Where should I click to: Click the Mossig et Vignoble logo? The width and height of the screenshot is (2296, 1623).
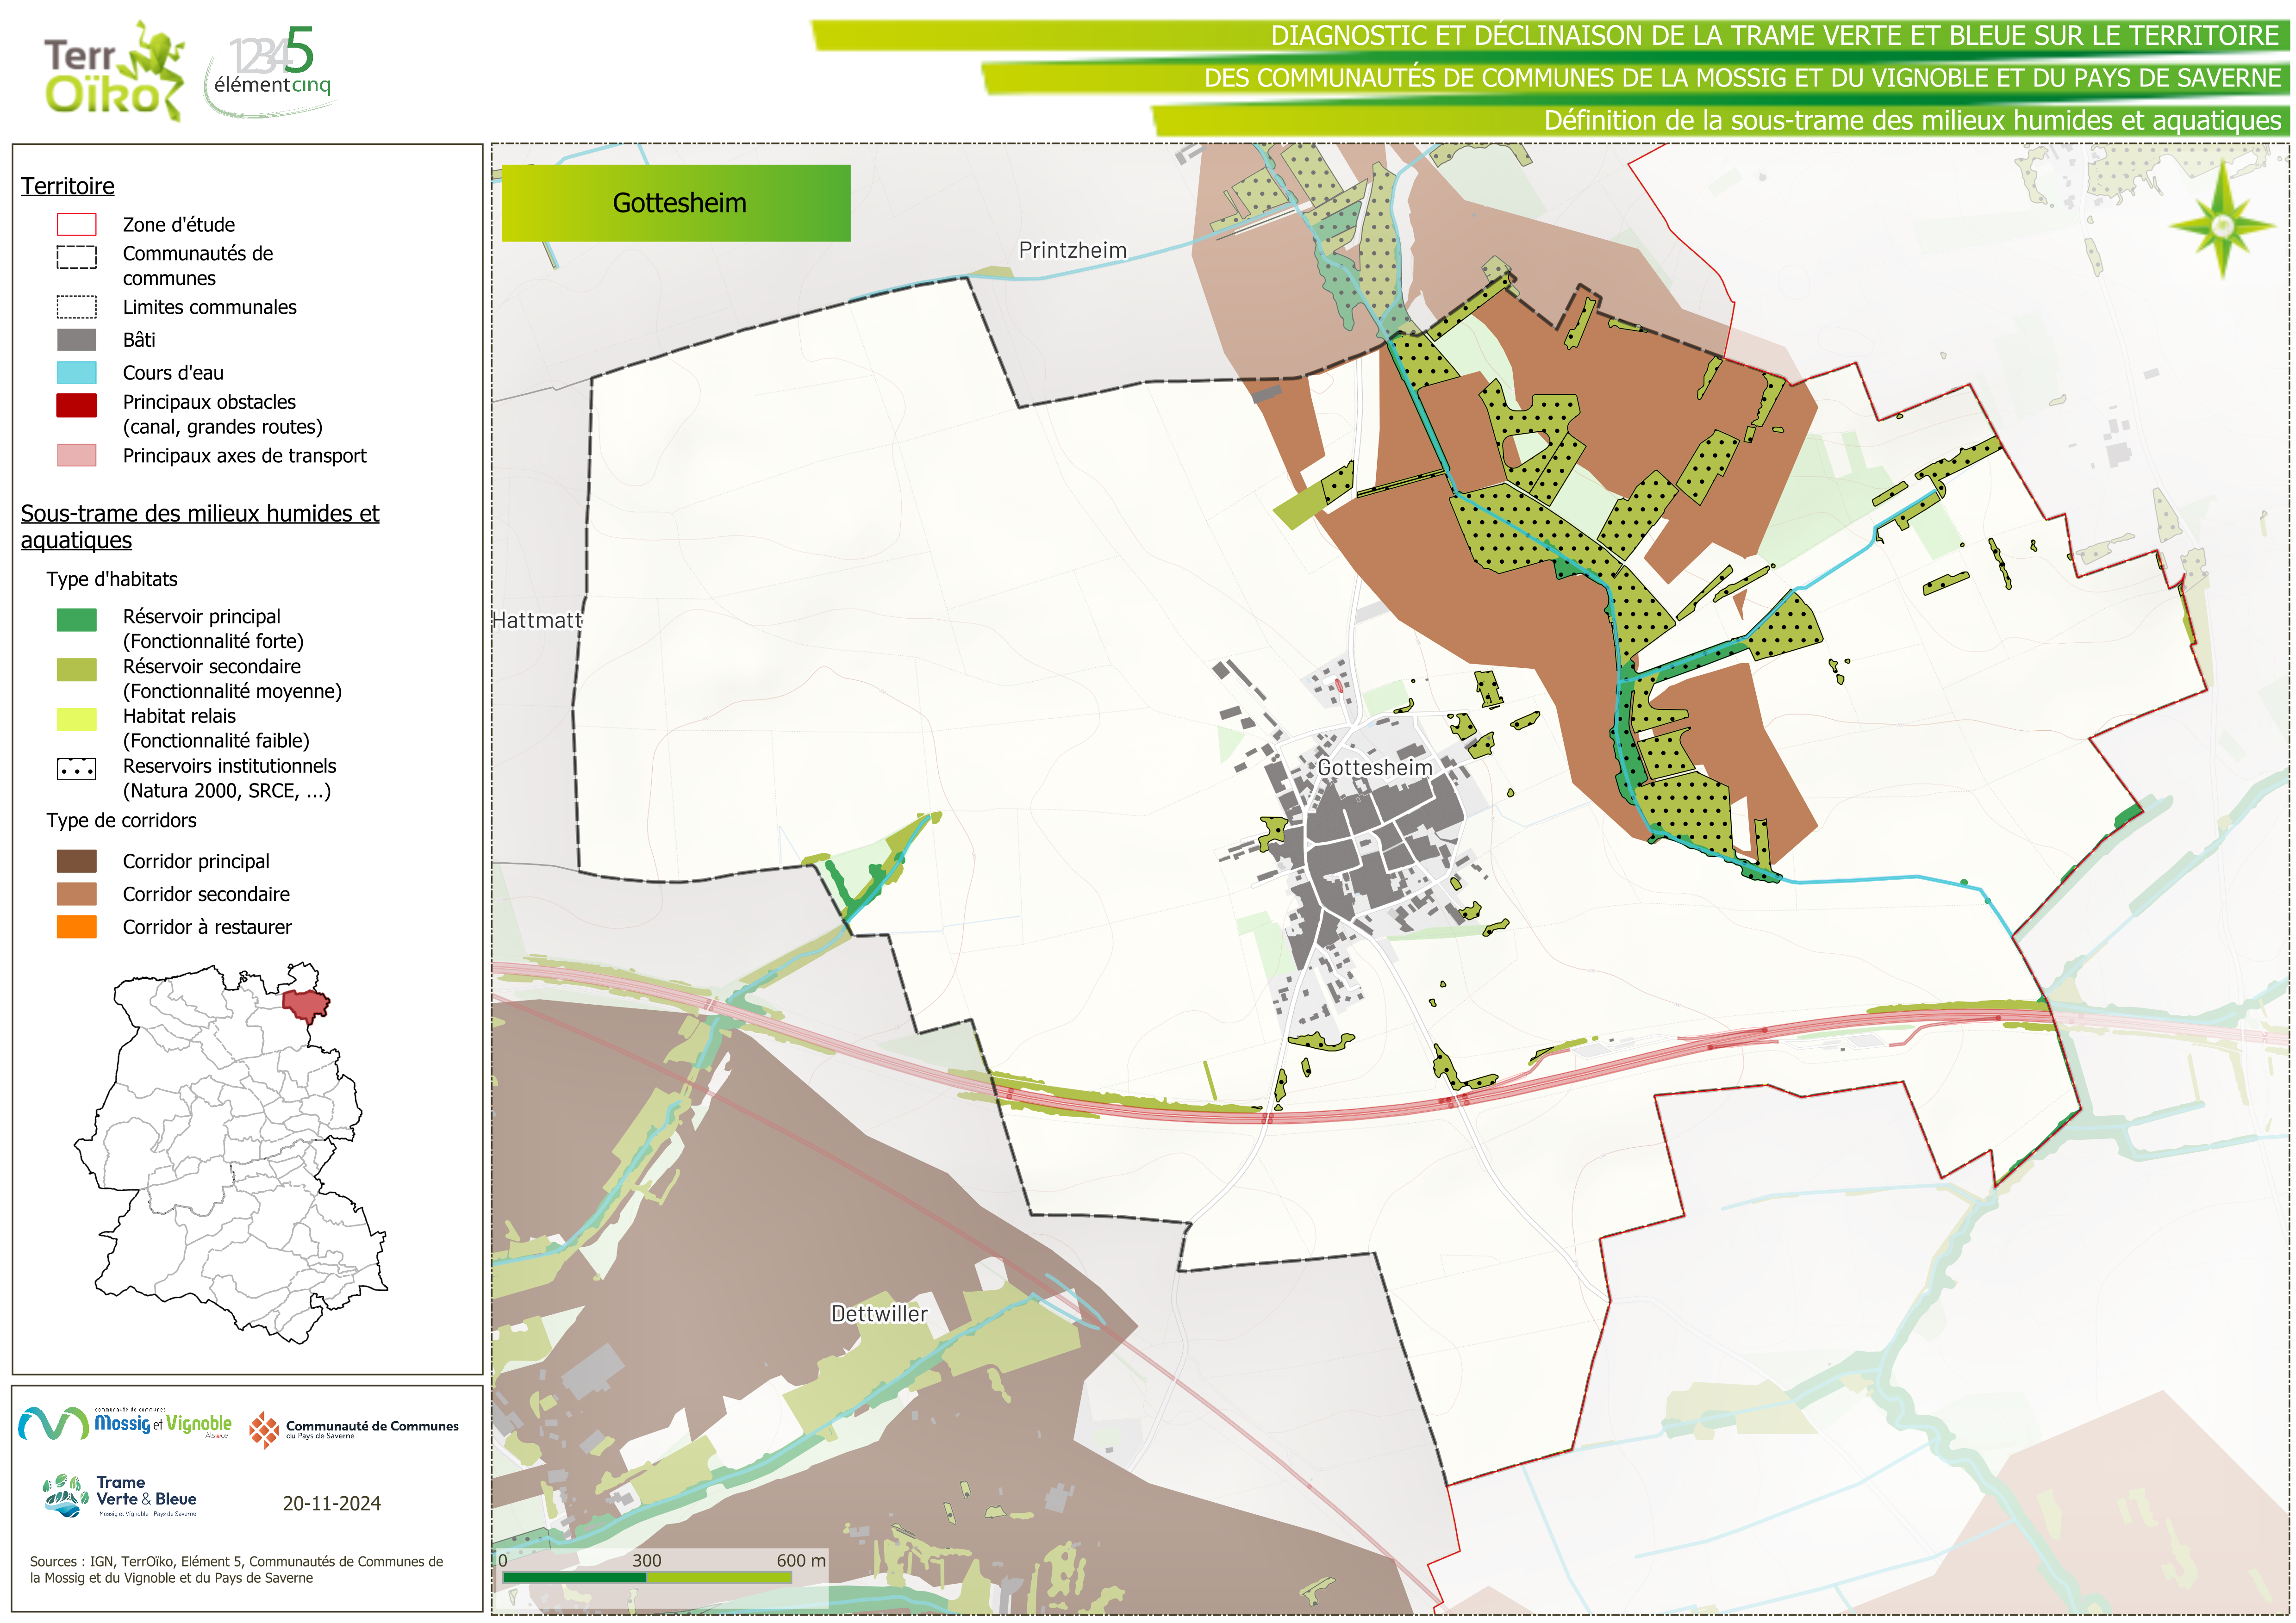pos(125,1423)
